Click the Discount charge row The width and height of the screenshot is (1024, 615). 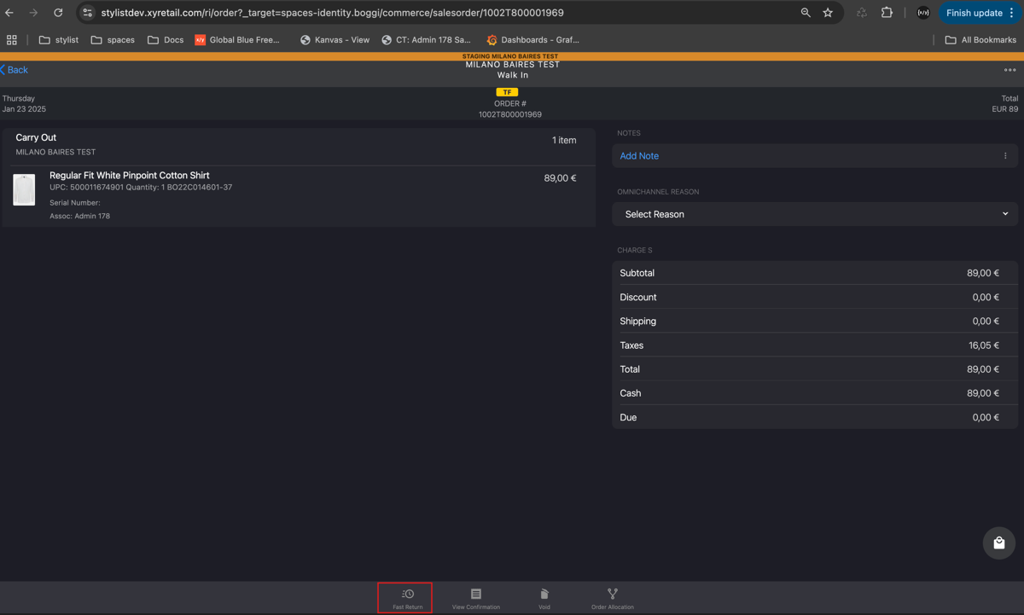pyautogui.click(x=814, y=297)
